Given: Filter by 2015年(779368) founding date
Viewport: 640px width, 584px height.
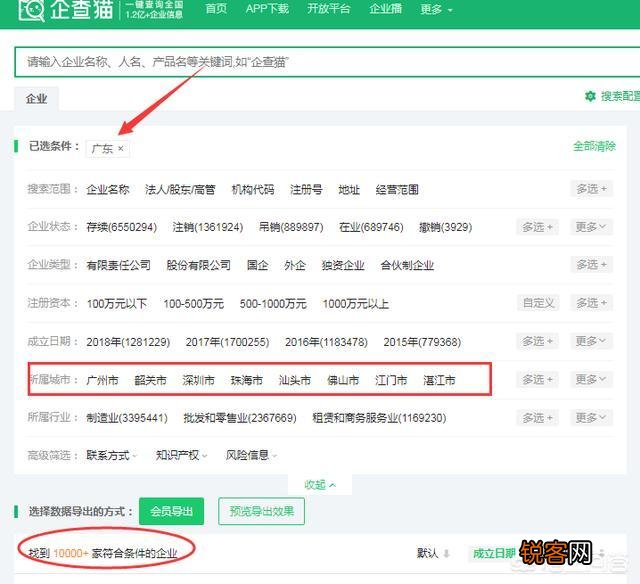Looking at the screenshot, I should click(x=422, y=342).
